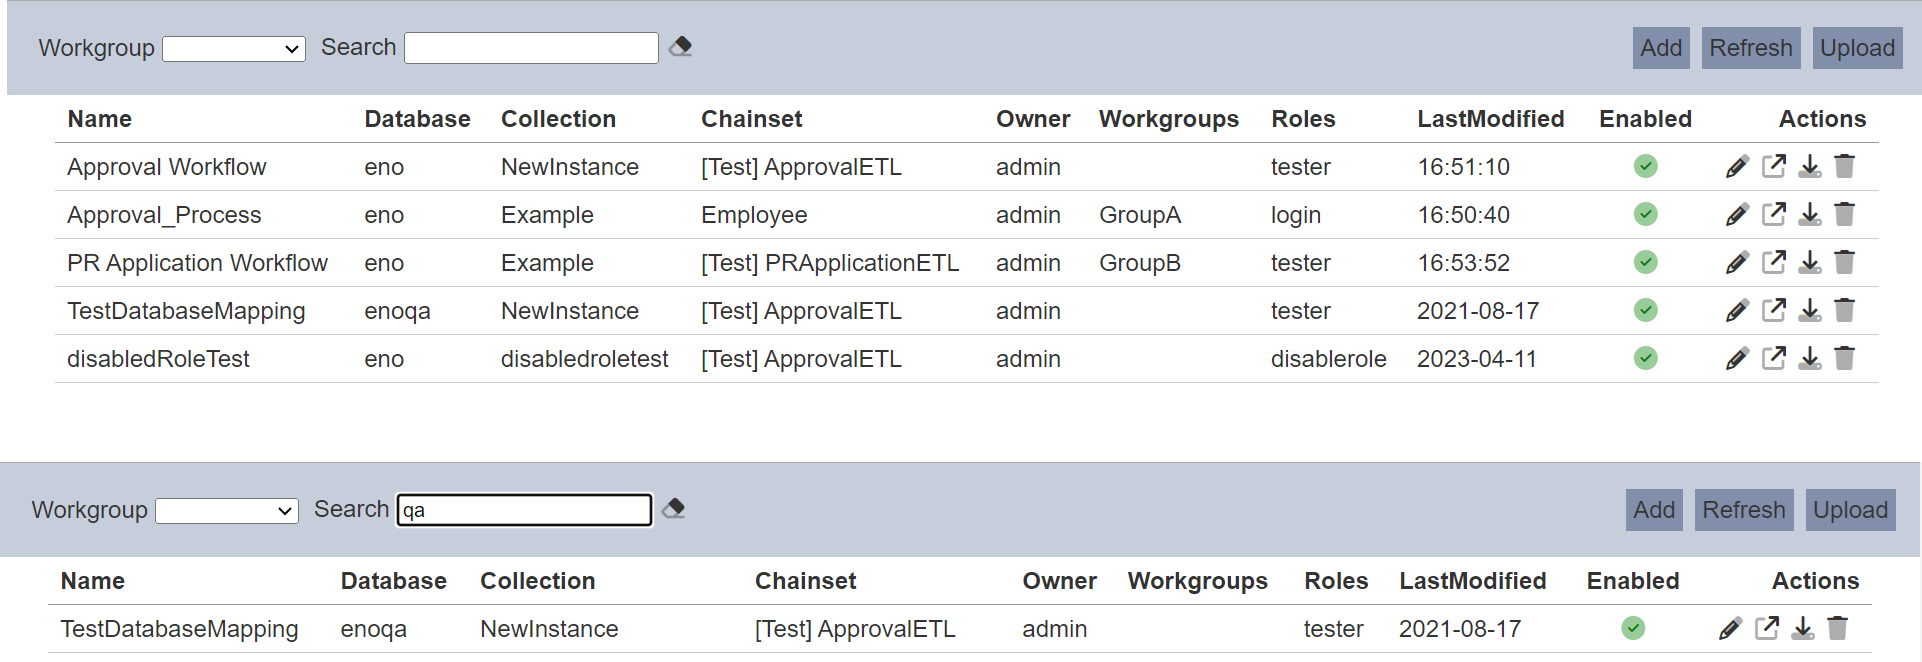Screen dimensions: 1922x662
Task: Toggle enabled status for disabledRoleTest
Action: [x=1646, y=358]
